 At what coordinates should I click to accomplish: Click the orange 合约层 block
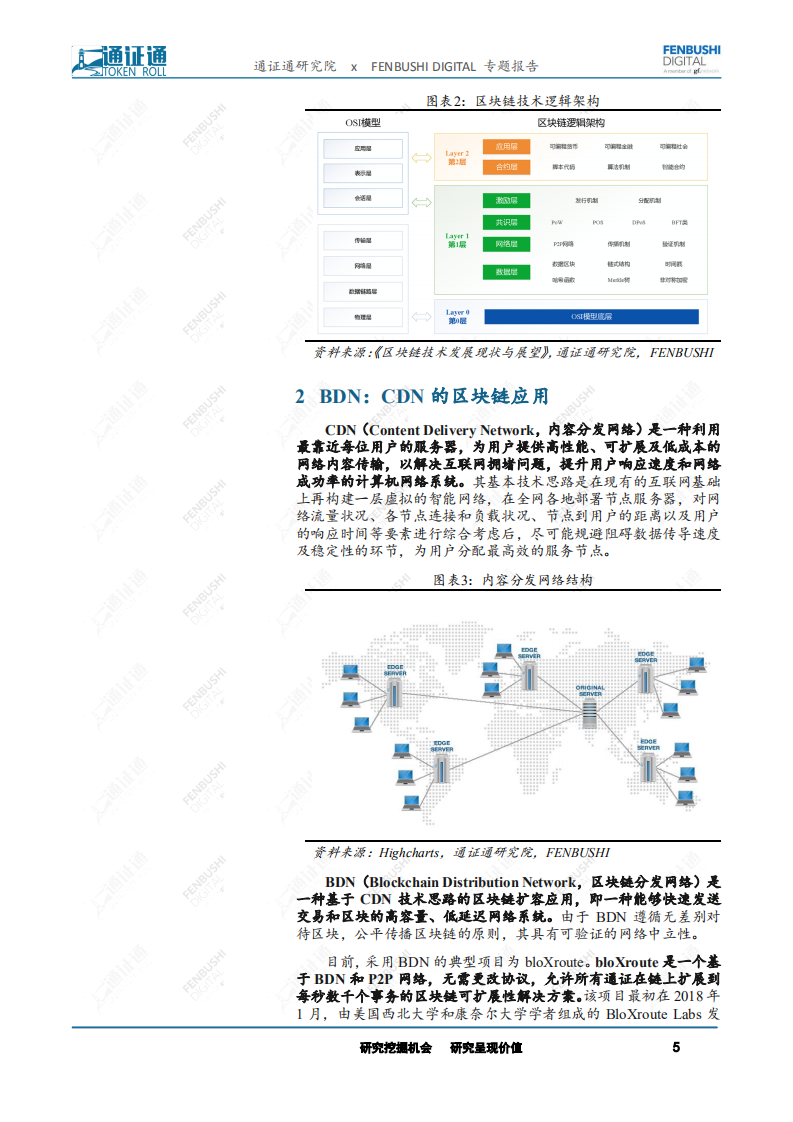point(506,167)
